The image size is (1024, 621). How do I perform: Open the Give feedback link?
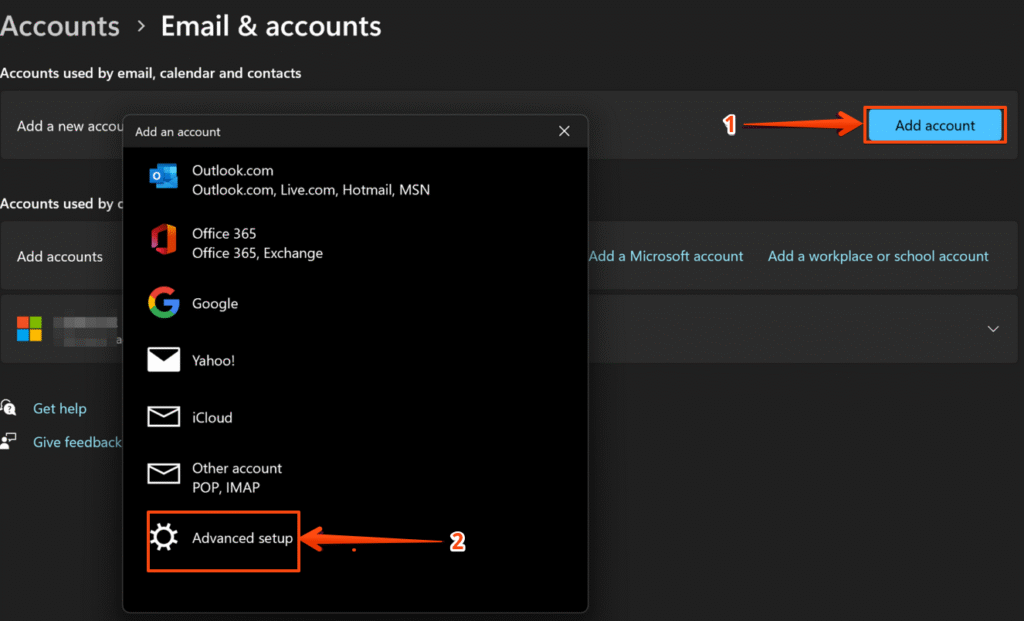77,442
